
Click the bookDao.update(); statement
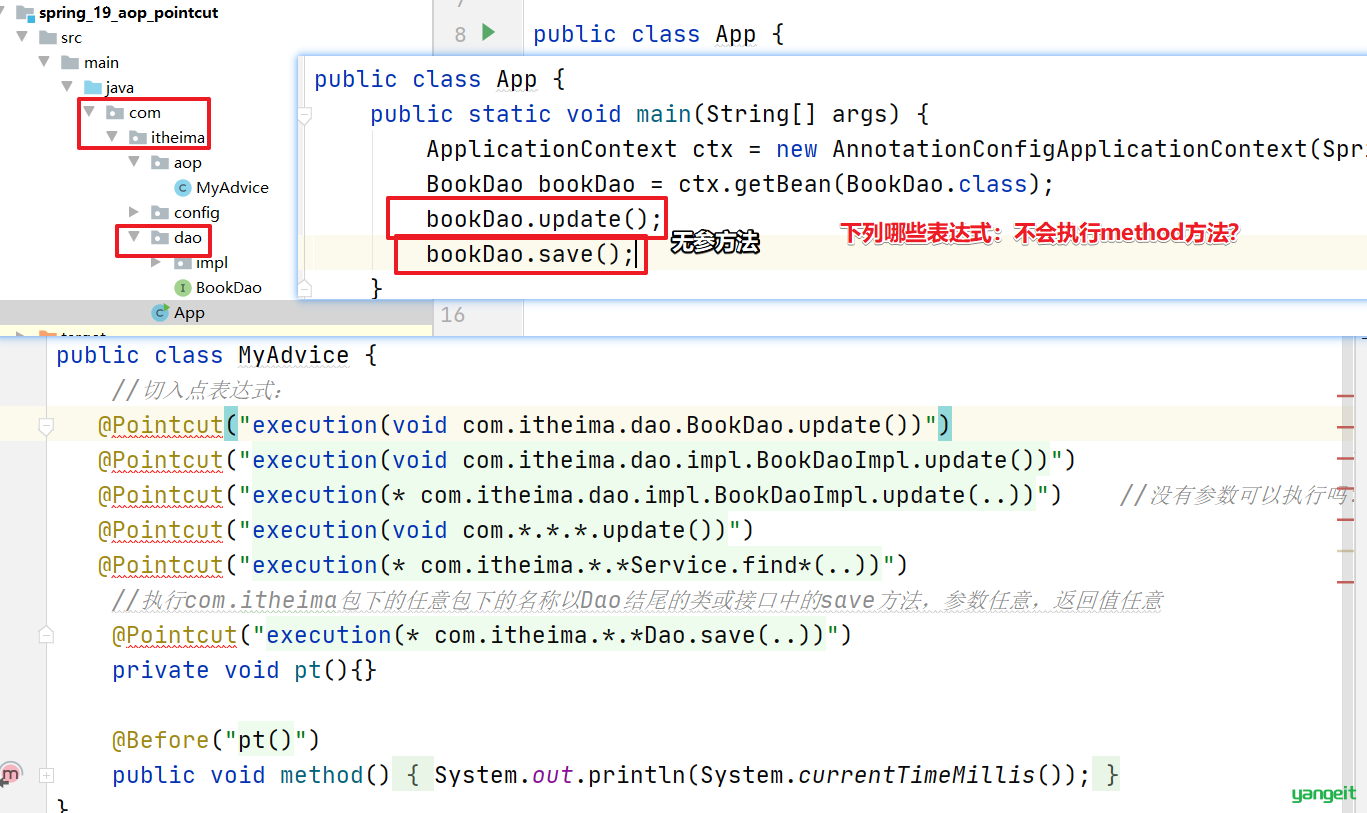pyautogui.click(x=544, y=219)
